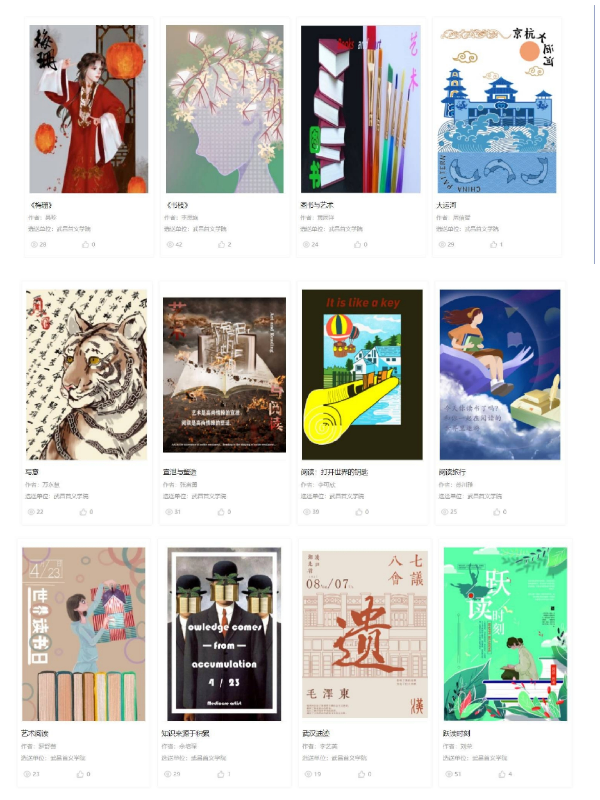Click thumbs-up under the 遗 calligraphy poster
600x800 pixels.
click(361, 774)
